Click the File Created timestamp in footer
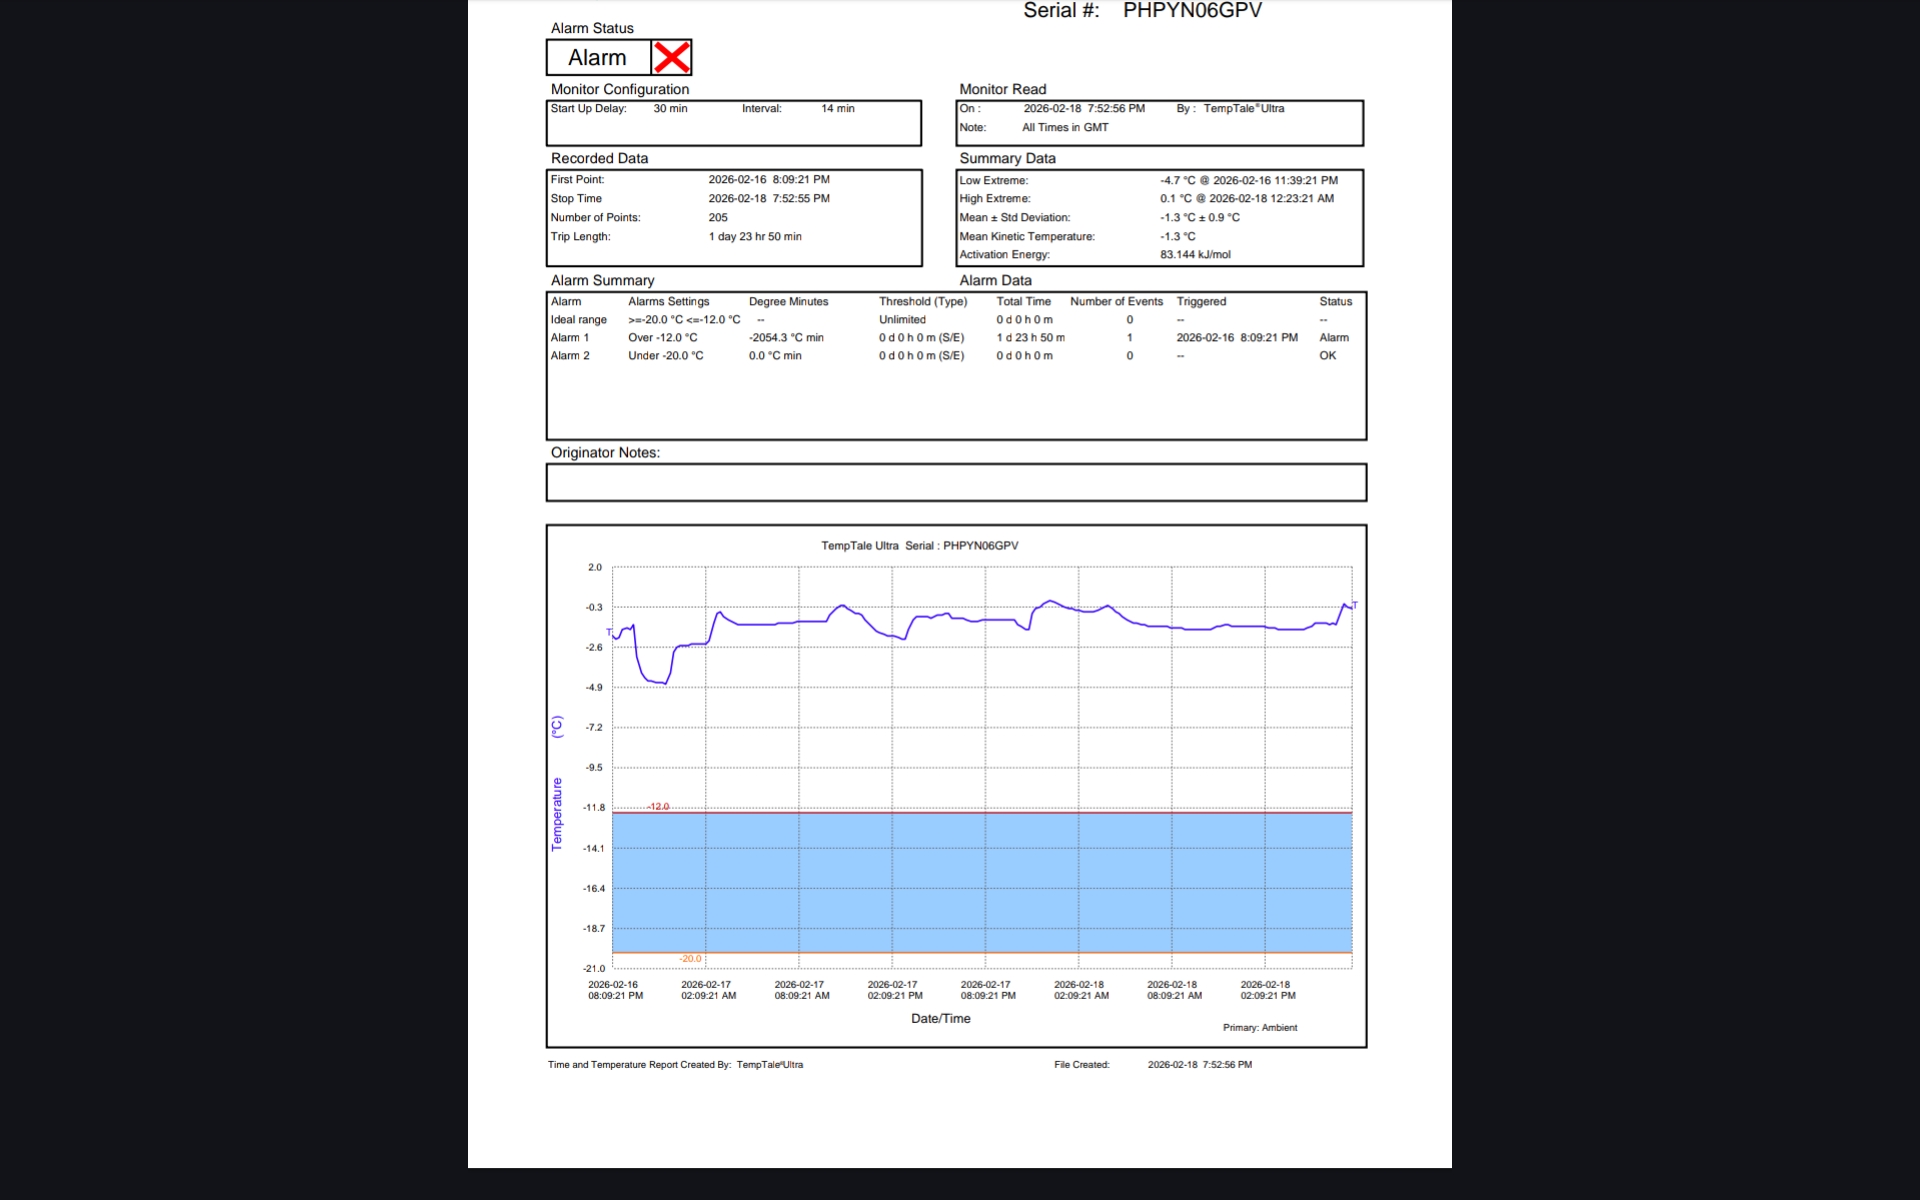 (1199, 1065)
